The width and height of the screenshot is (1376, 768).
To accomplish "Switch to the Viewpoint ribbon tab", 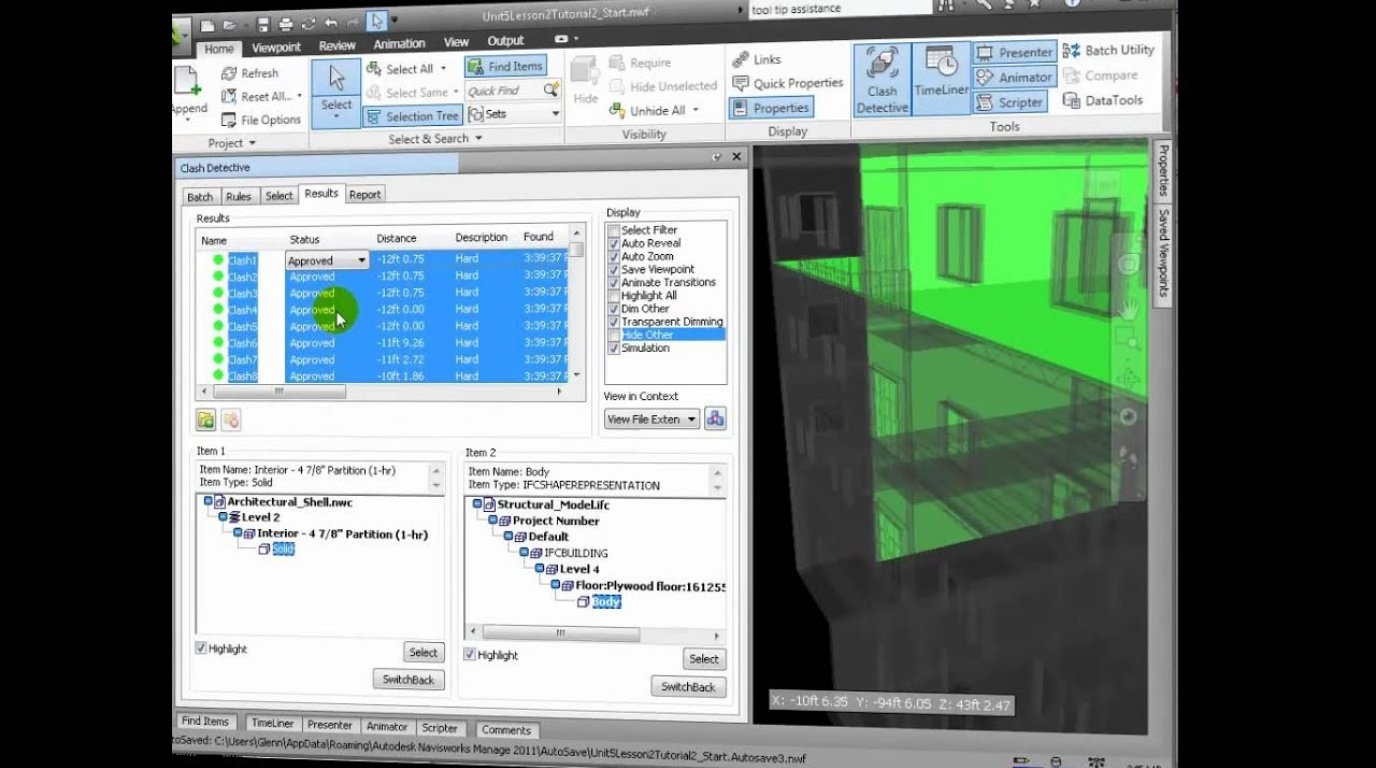I will click(x=277, y=47).
